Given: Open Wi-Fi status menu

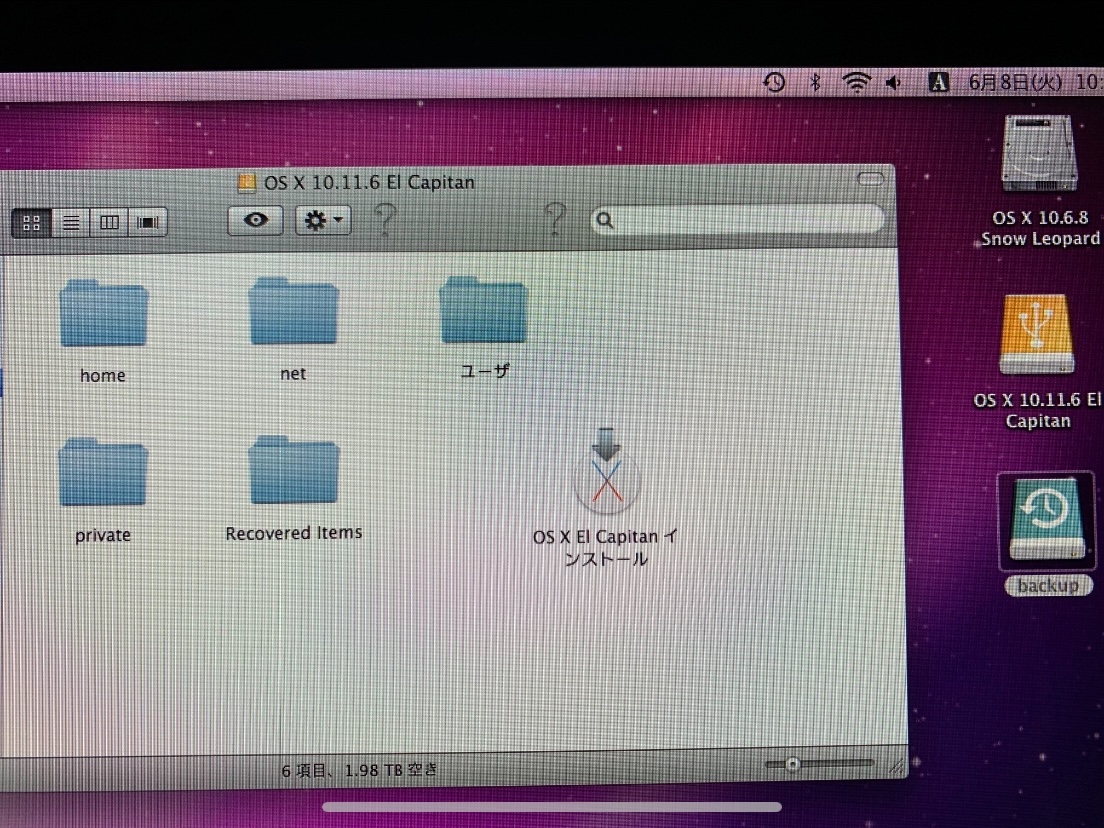Looking at the screenshot, I should tap(856, 82).
